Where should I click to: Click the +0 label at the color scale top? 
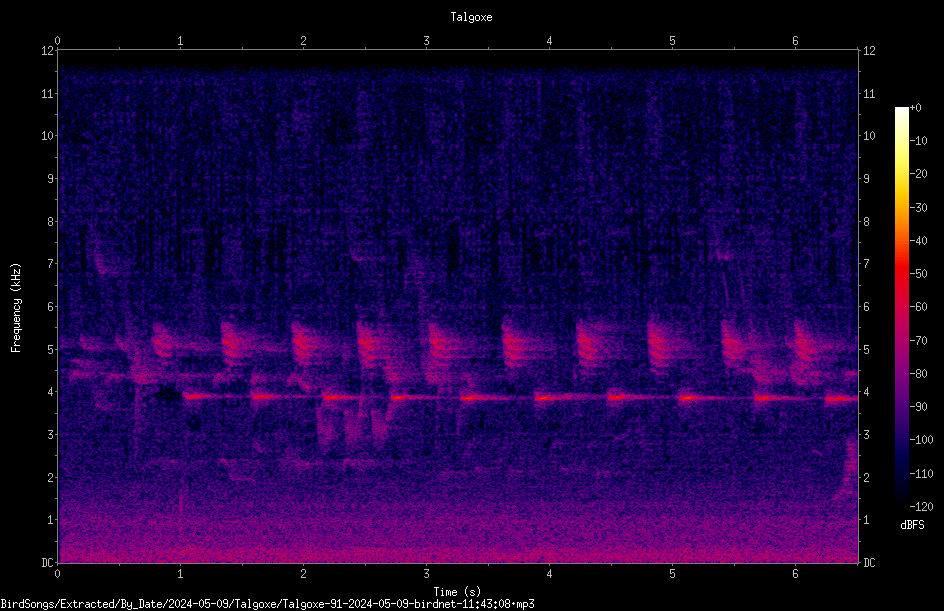pyautogui.click(x=916, y=108)
